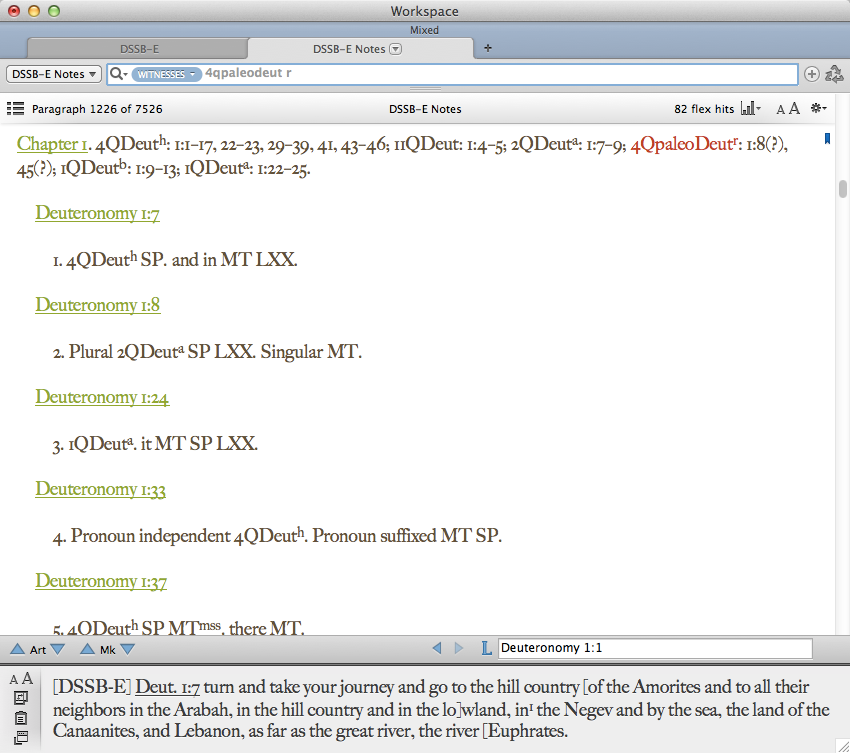Screen dimensions: 850x753
Task: Add a new tab with plus
Action: click(488, 48)
